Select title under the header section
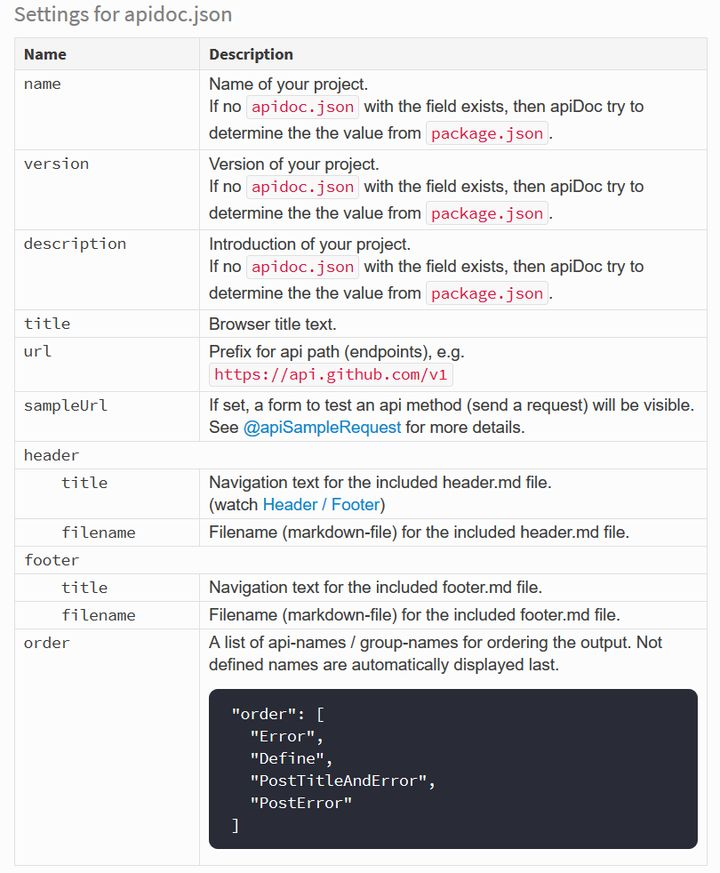Screen dimensions: 720x873 [85, 483]
